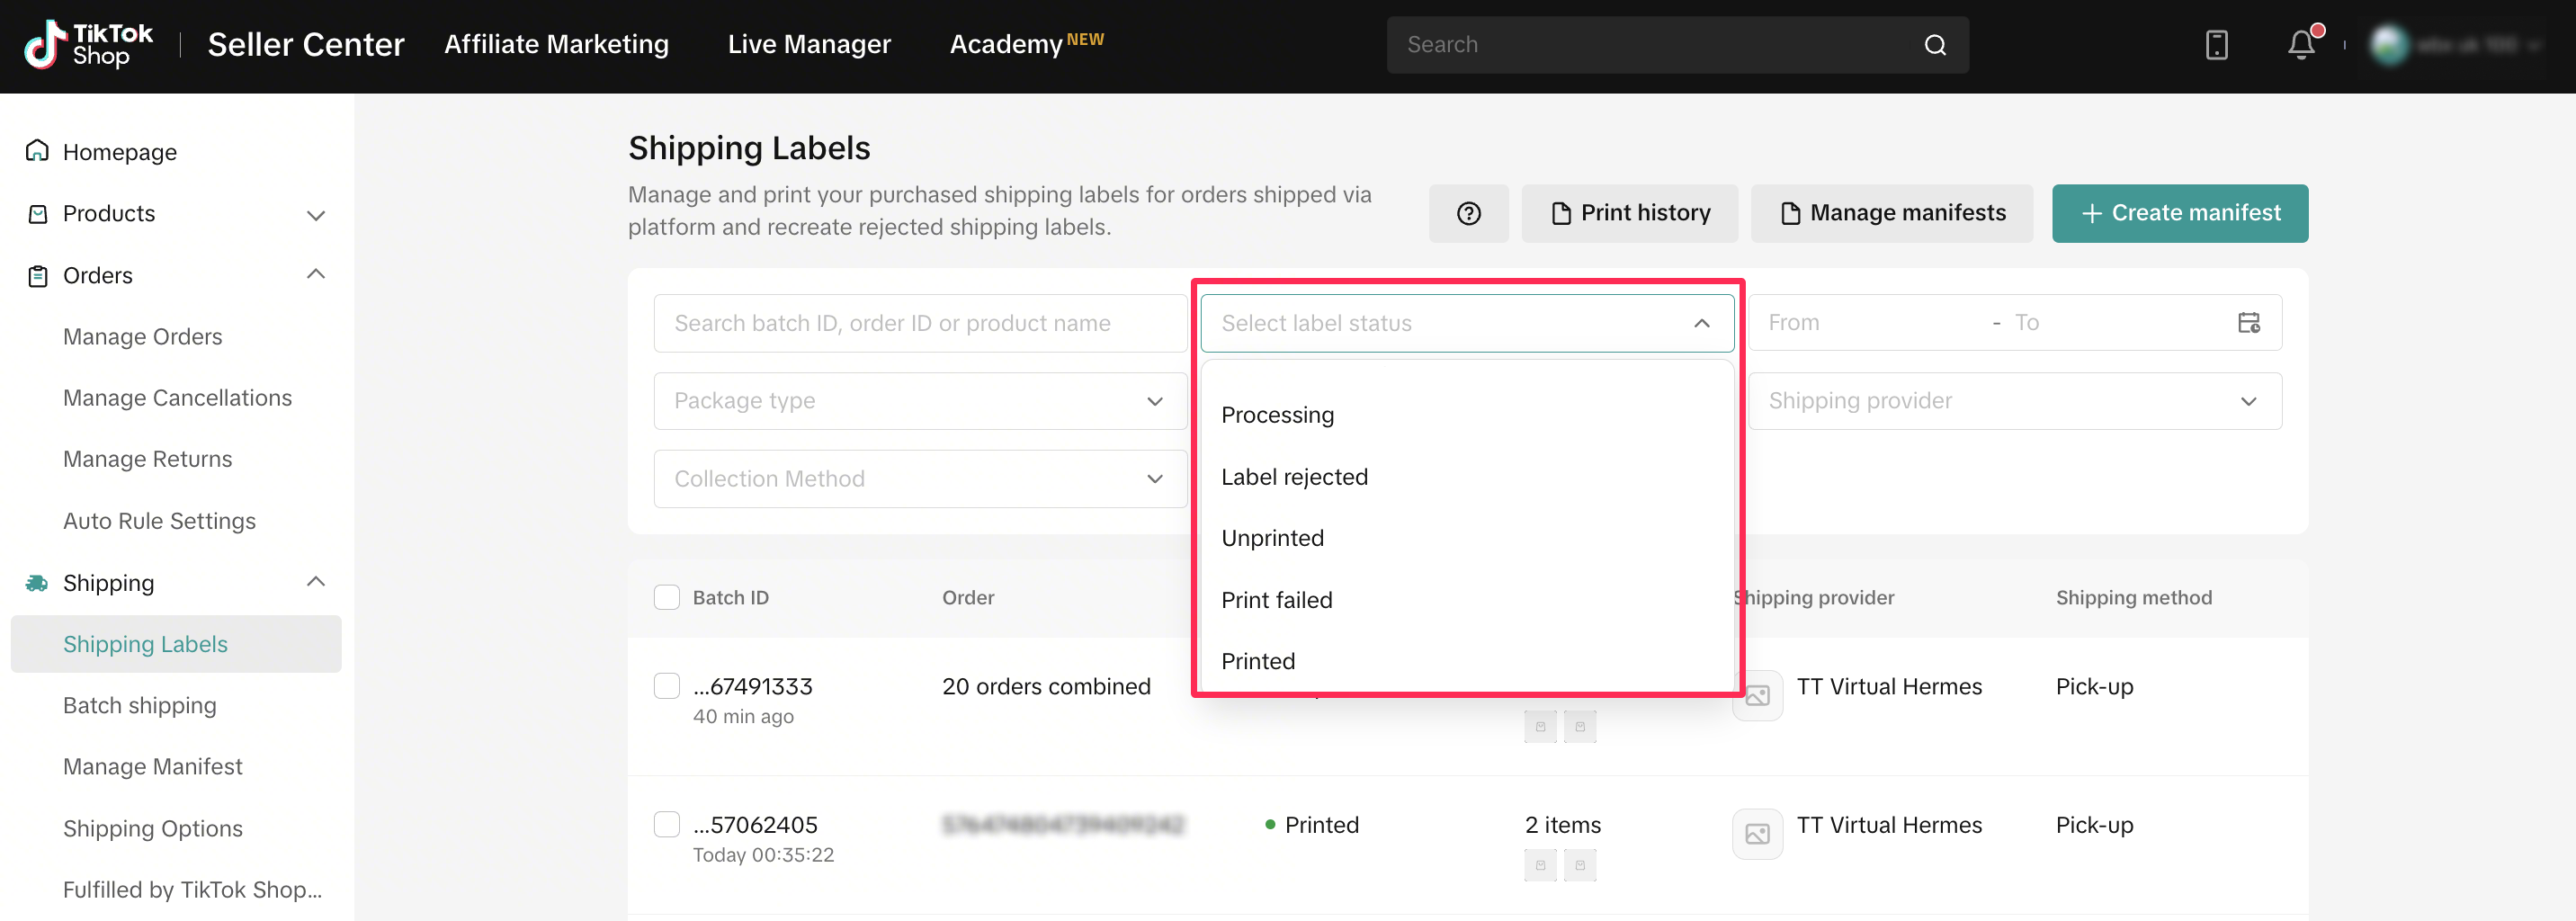Click product image thumbnail for batch 57062405

pyautogui.click(x=1756, y=833)
